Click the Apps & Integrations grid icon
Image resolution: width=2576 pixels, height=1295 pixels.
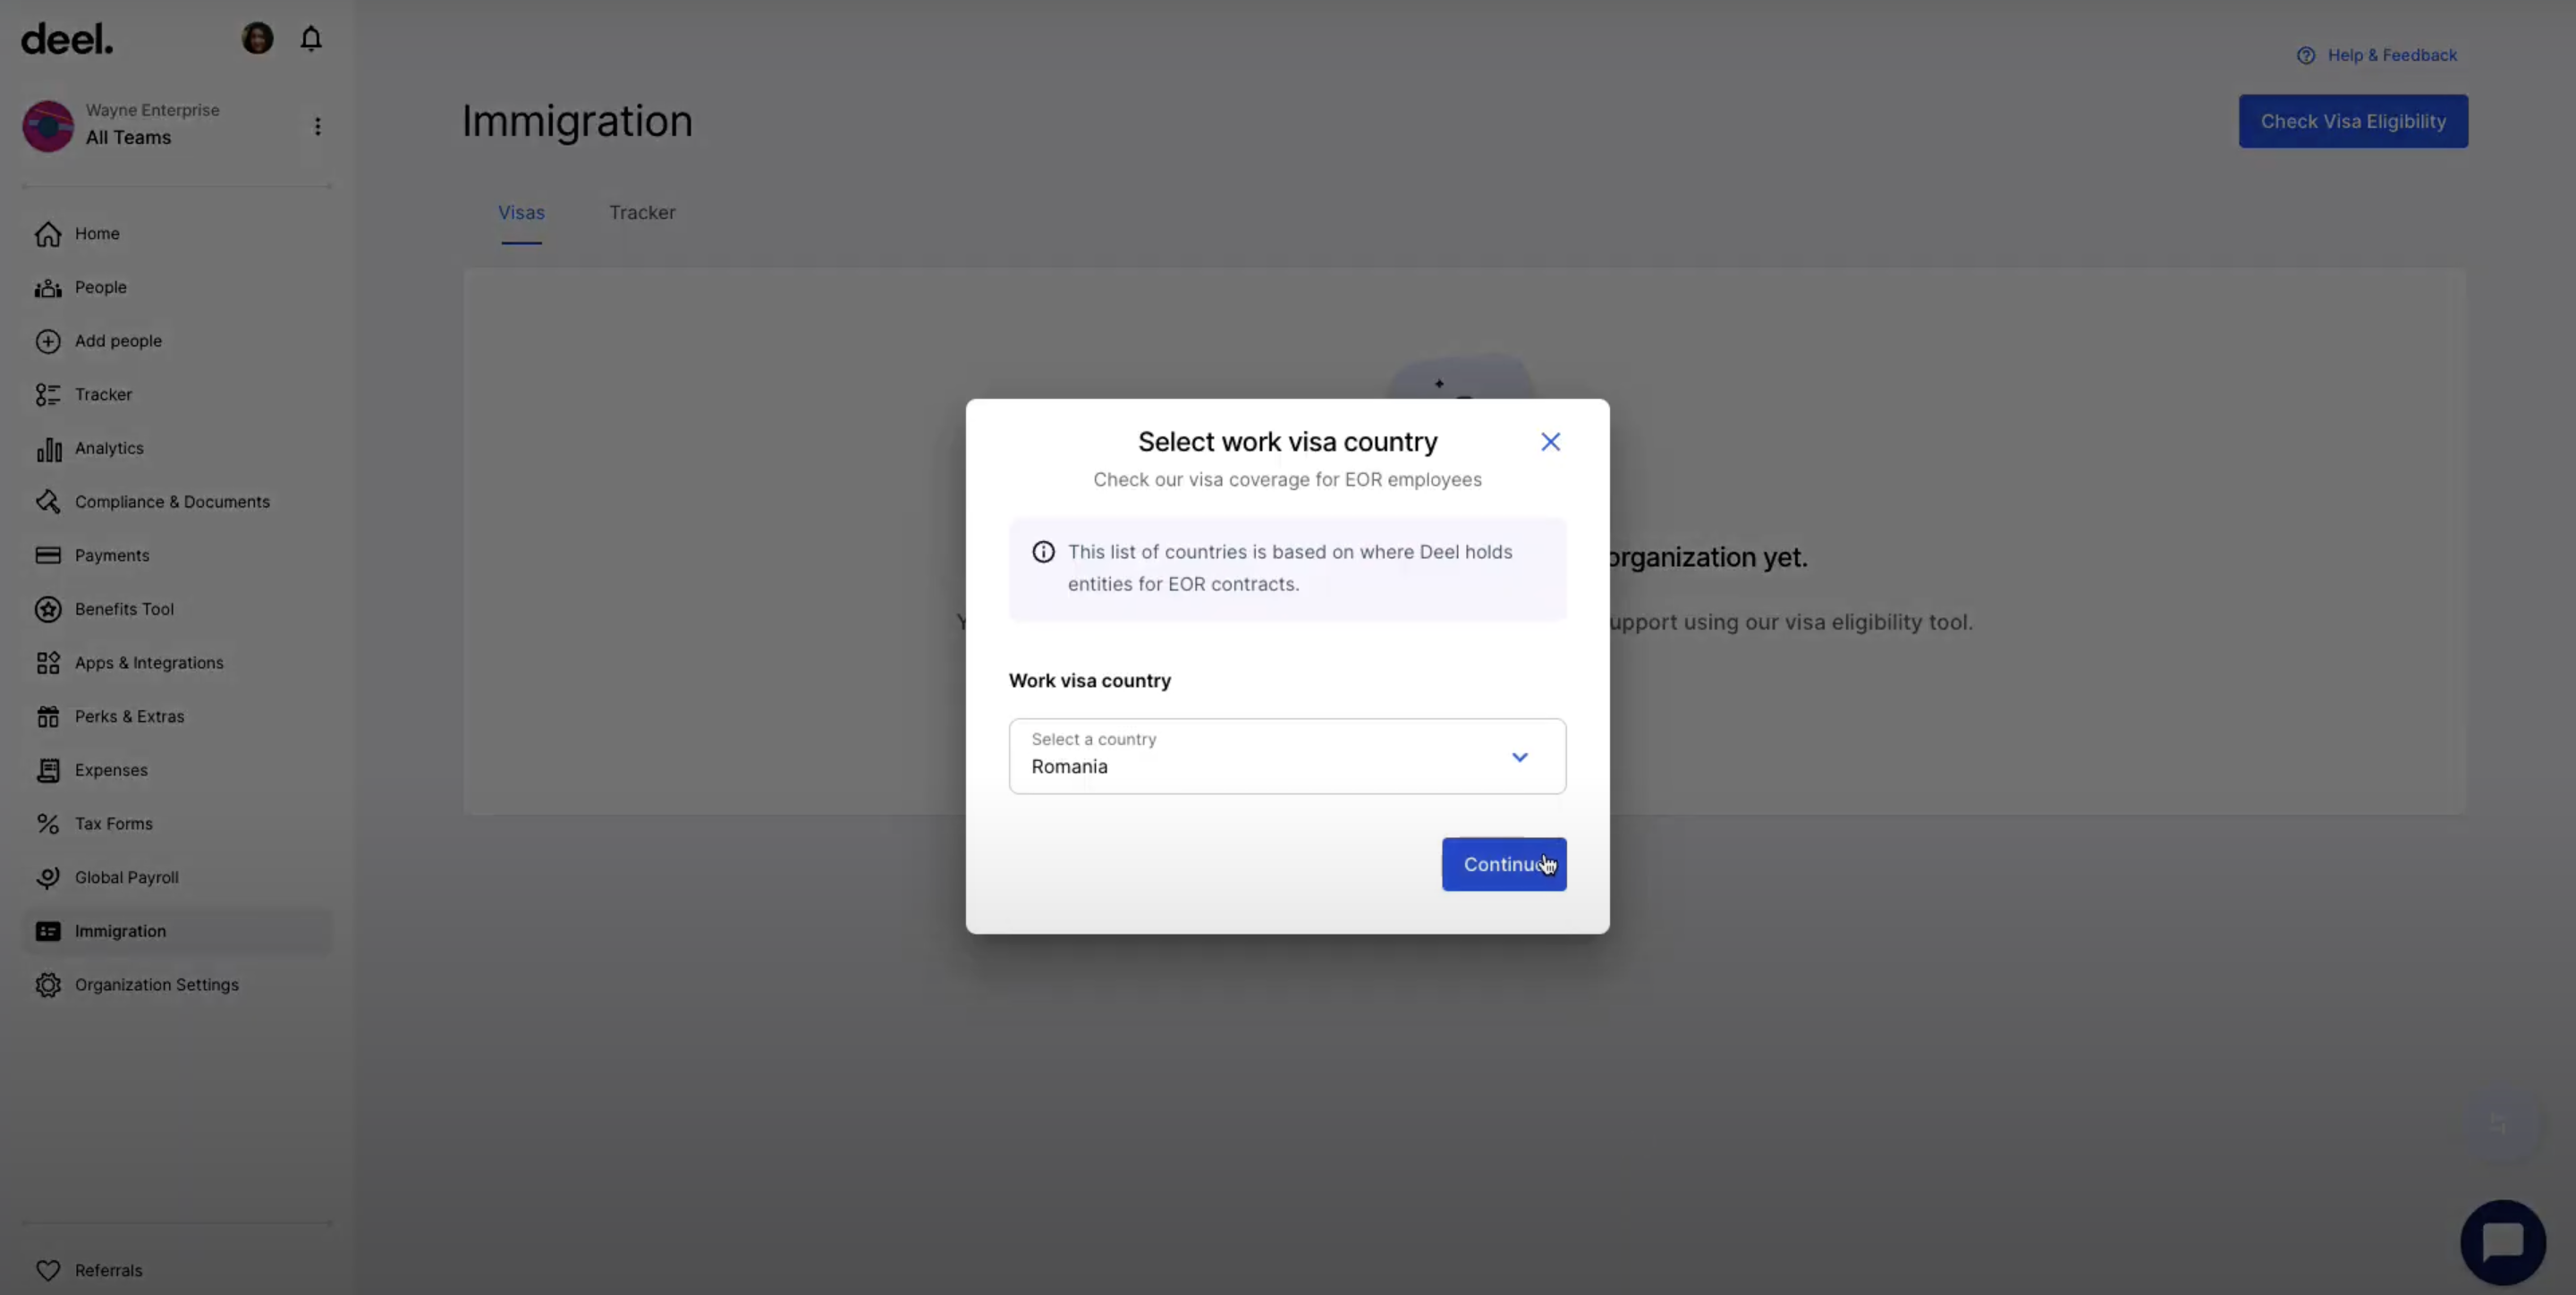[48, 663]
